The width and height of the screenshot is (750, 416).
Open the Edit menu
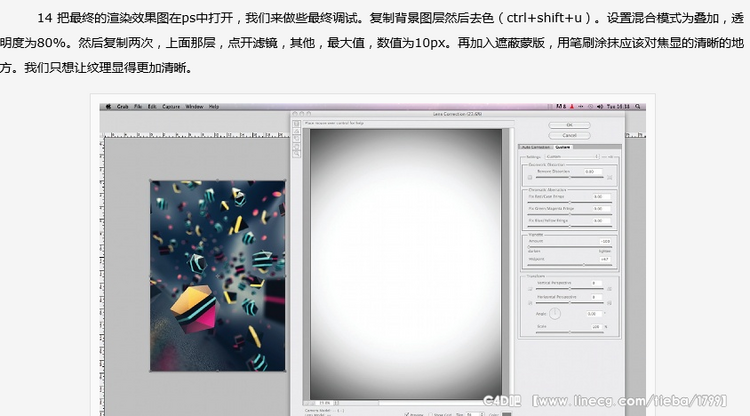coord(152,107)
